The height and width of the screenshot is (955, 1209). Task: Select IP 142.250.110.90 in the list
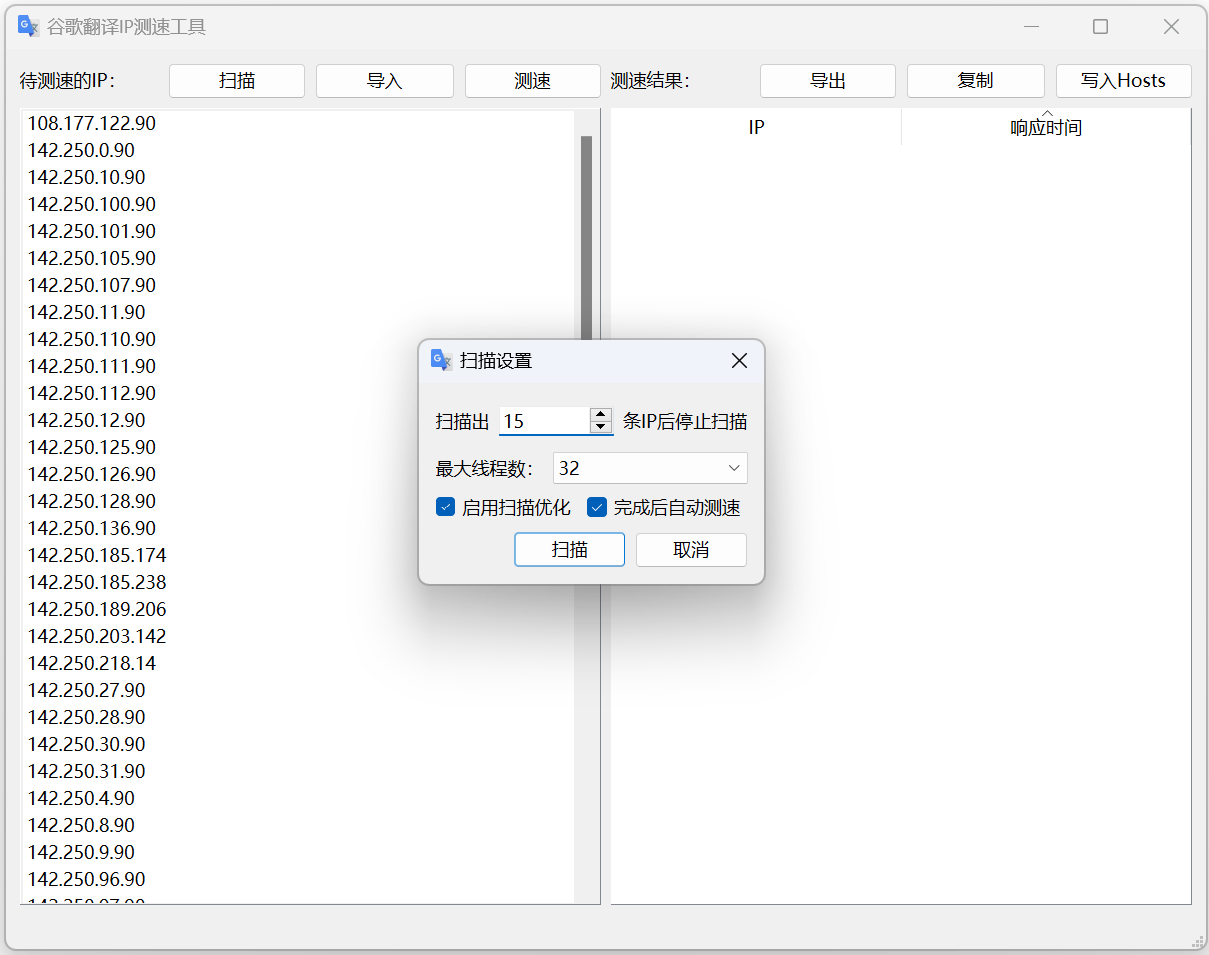92,339
